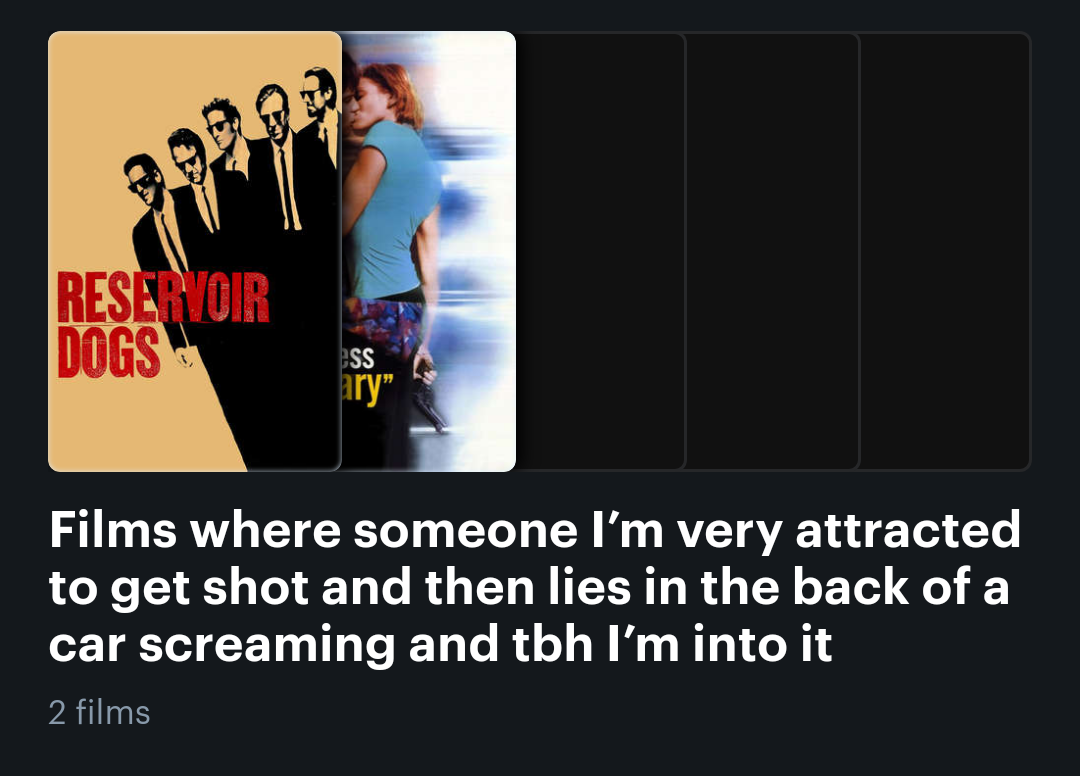Select the first empty poster slot
Screen dimensions: 1080x776
[601, 251]
